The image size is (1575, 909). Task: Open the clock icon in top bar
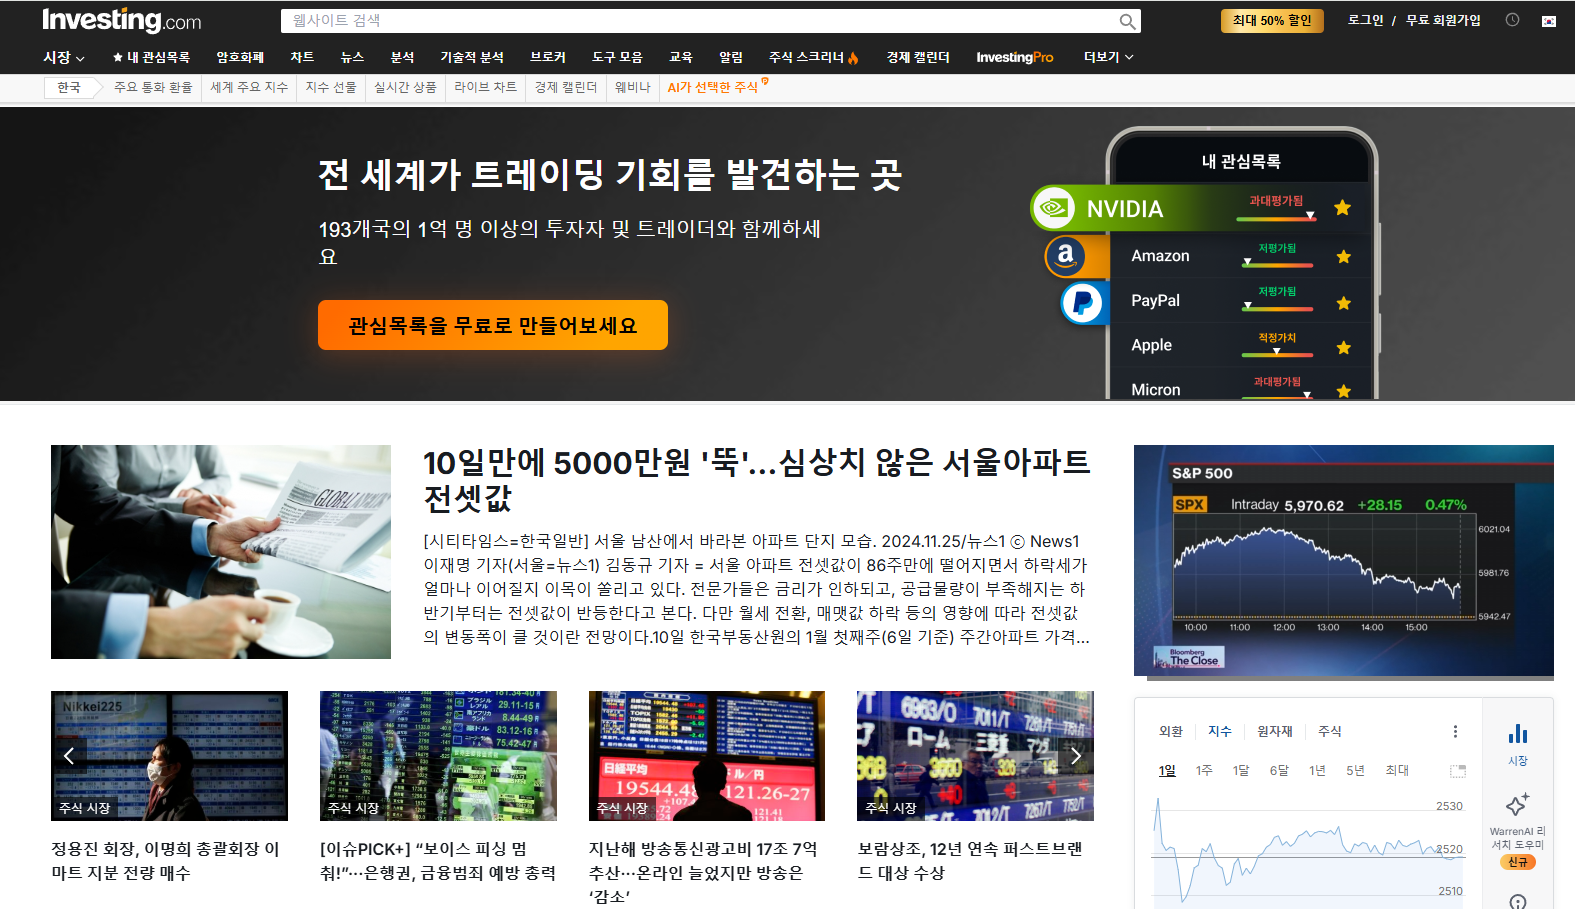coord(1513,20)
